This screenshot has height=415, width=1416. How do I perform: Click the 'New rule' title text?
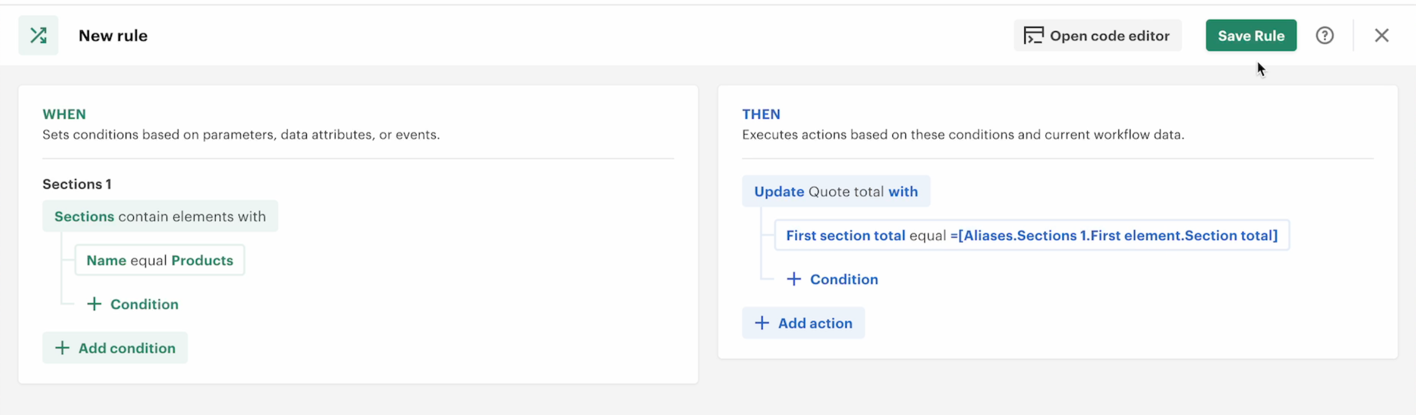[x=113, y=36]
